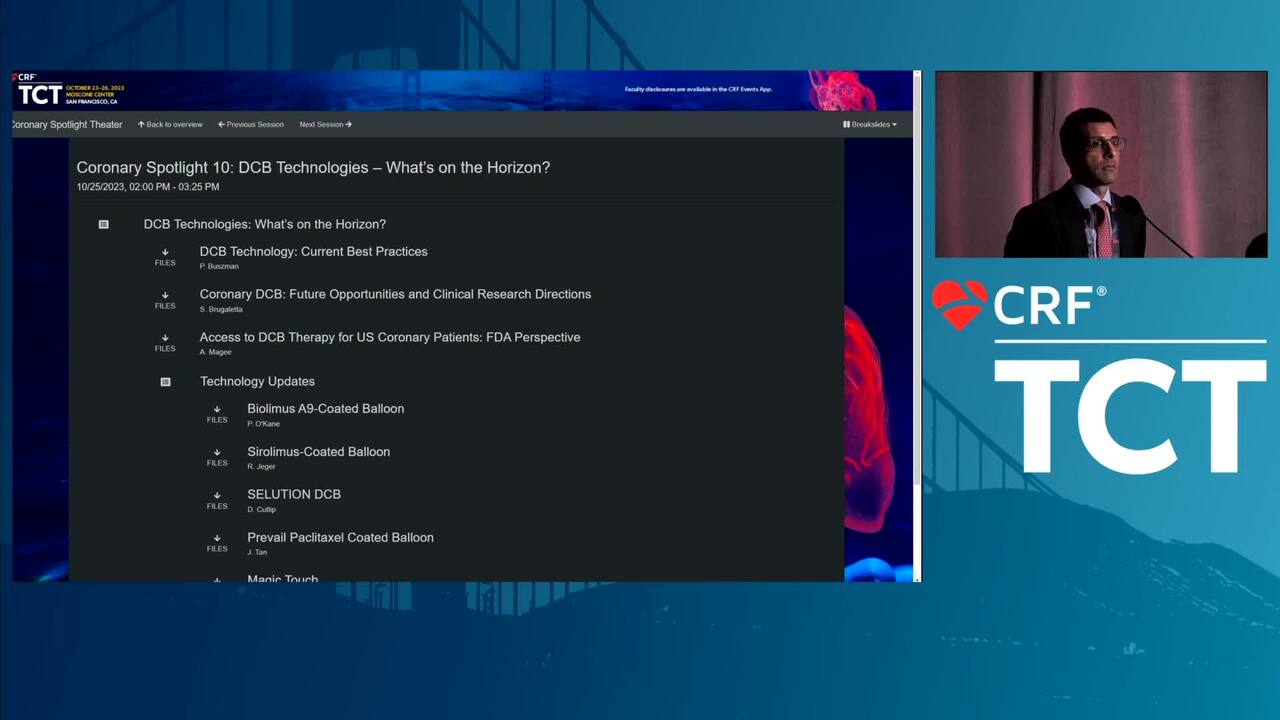Click speaker name J. Tan
Viewport: 1280px width, 720px height.
click(257, 552)
